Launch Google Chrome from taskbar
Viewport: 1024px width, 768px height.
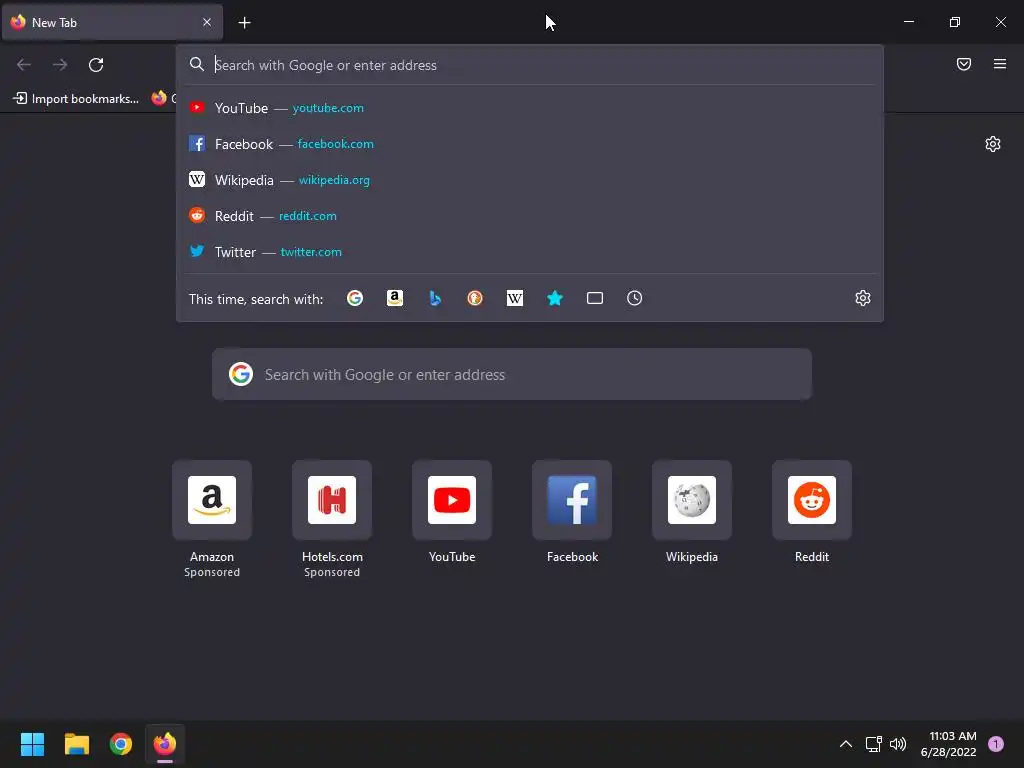(x=121, y=744)
